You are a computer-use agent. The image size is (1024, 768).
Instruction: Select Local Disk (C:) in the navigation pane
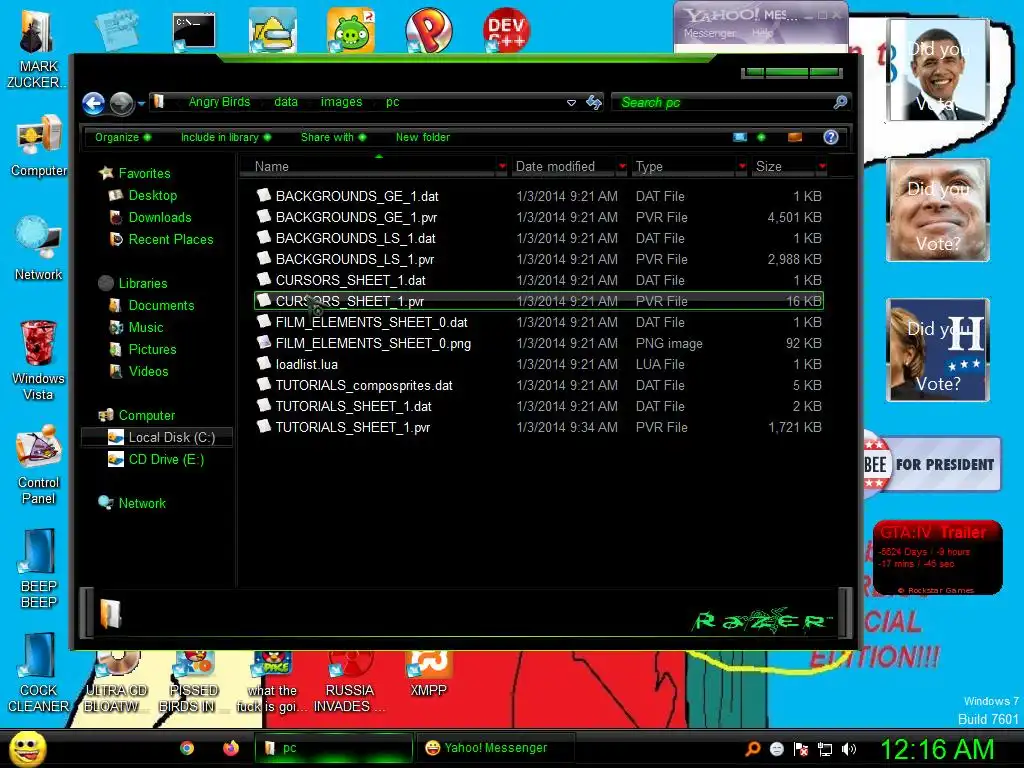[157, 438]
